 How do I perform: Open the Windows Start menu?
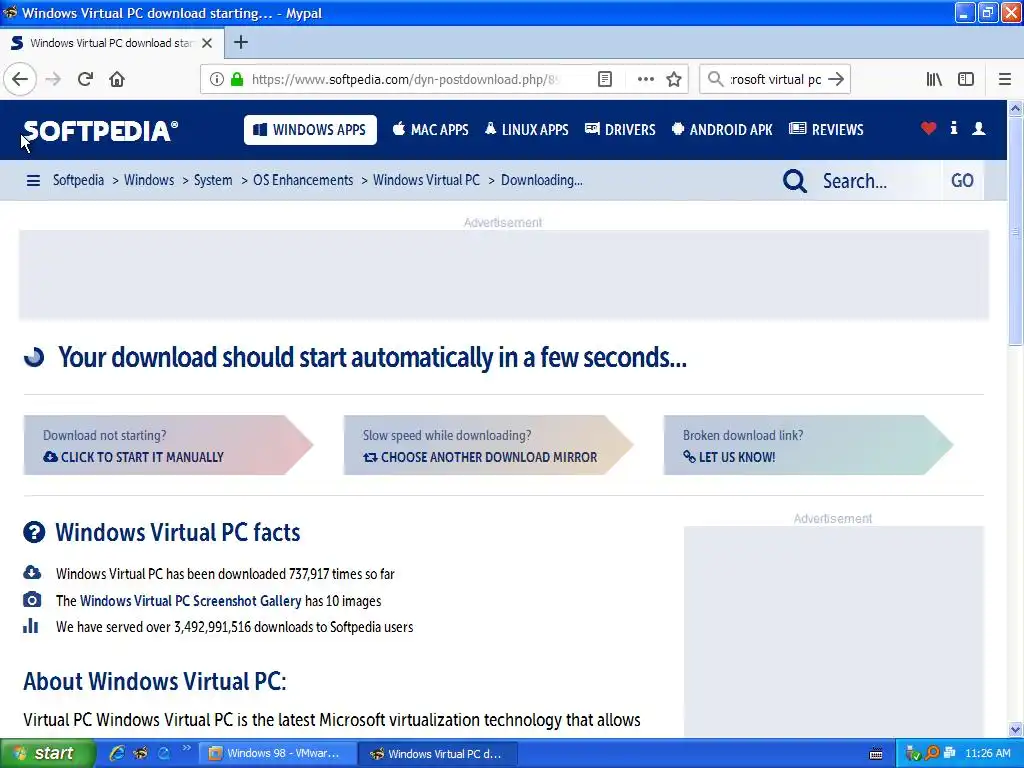tap(48, 754)
